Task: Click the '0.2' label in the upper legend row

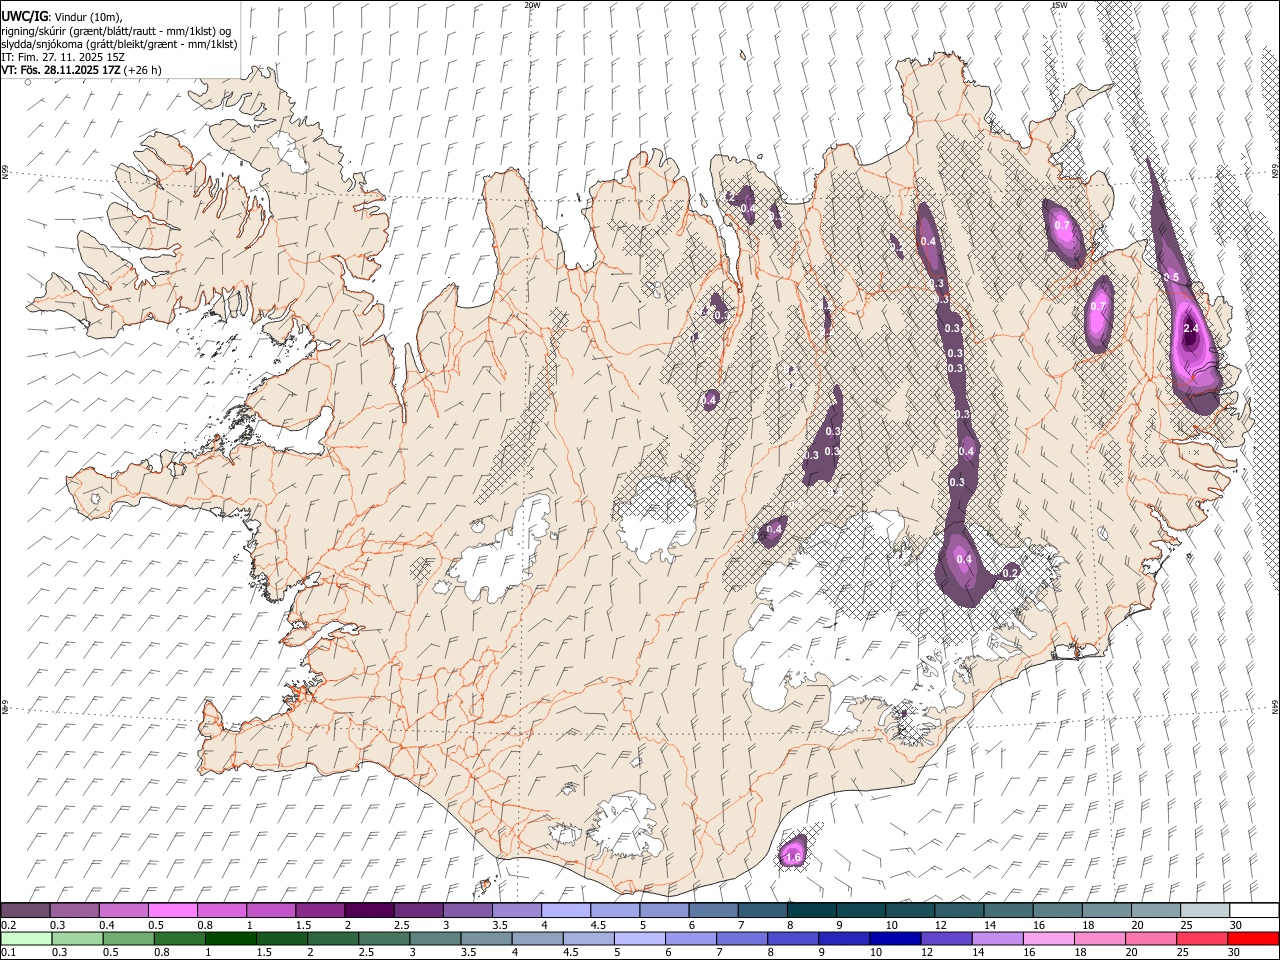Action: tap(7, 924)
